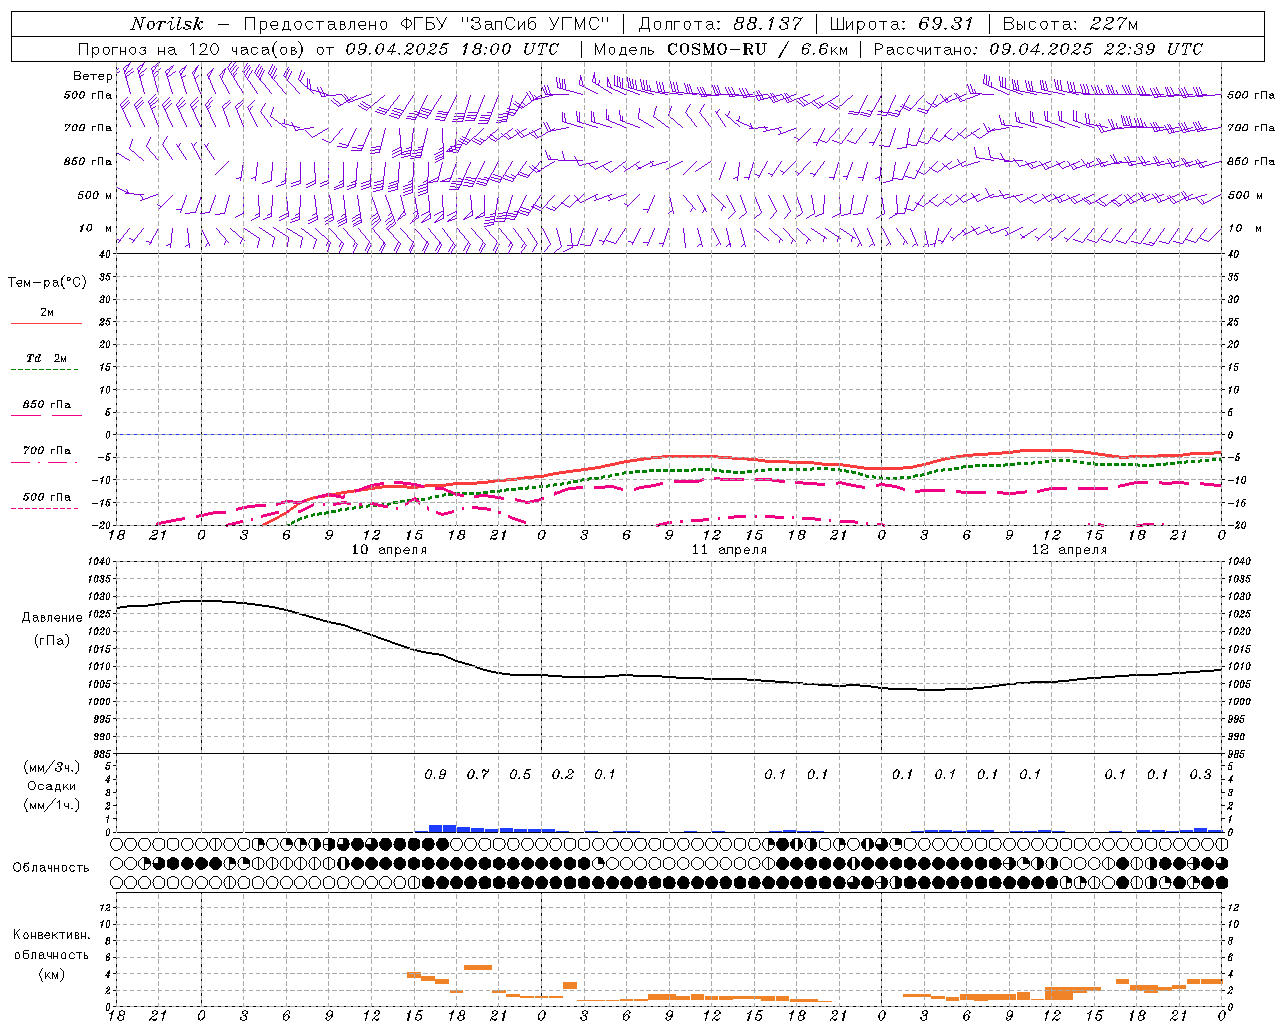1280x1024 pixels.
Task: Click the "700 гПа" temperature legend entry
Action: coord(46,451)
